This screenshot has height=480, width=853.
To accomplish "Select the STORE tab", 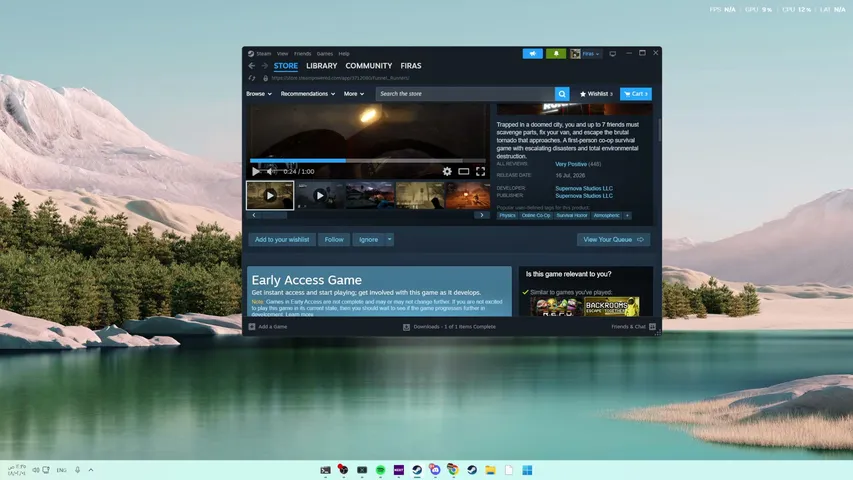I will click(x=286, y=66).
